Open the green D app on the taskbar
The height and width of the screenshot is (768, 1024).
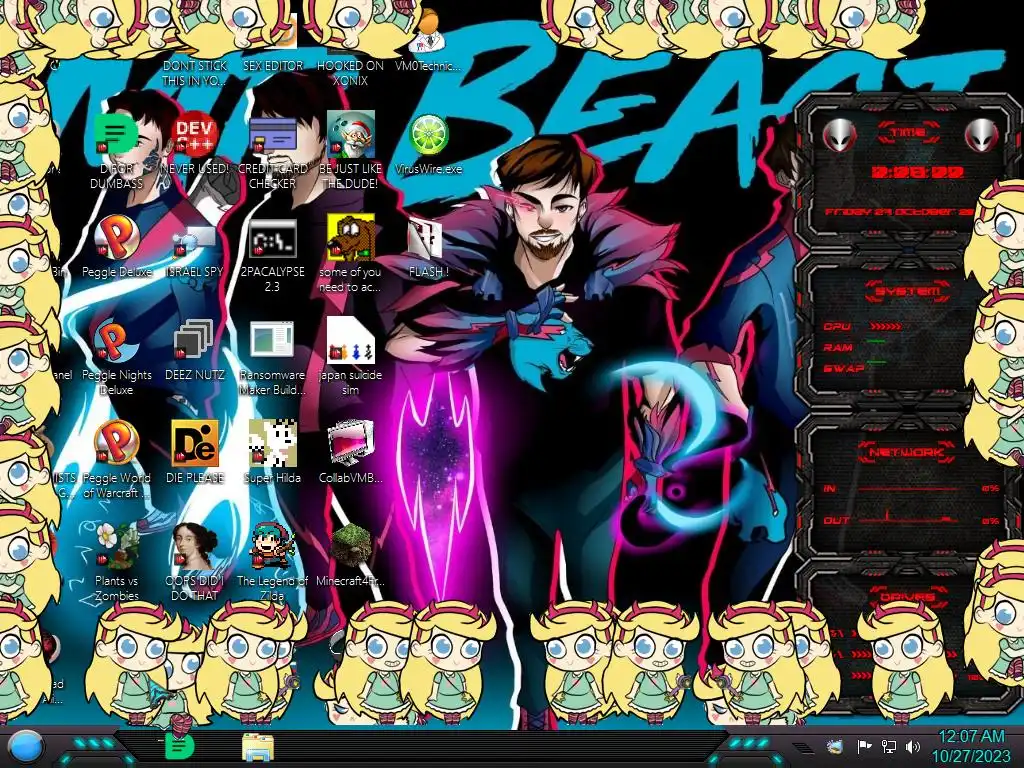pyautogui.click(x=179, y=746)
